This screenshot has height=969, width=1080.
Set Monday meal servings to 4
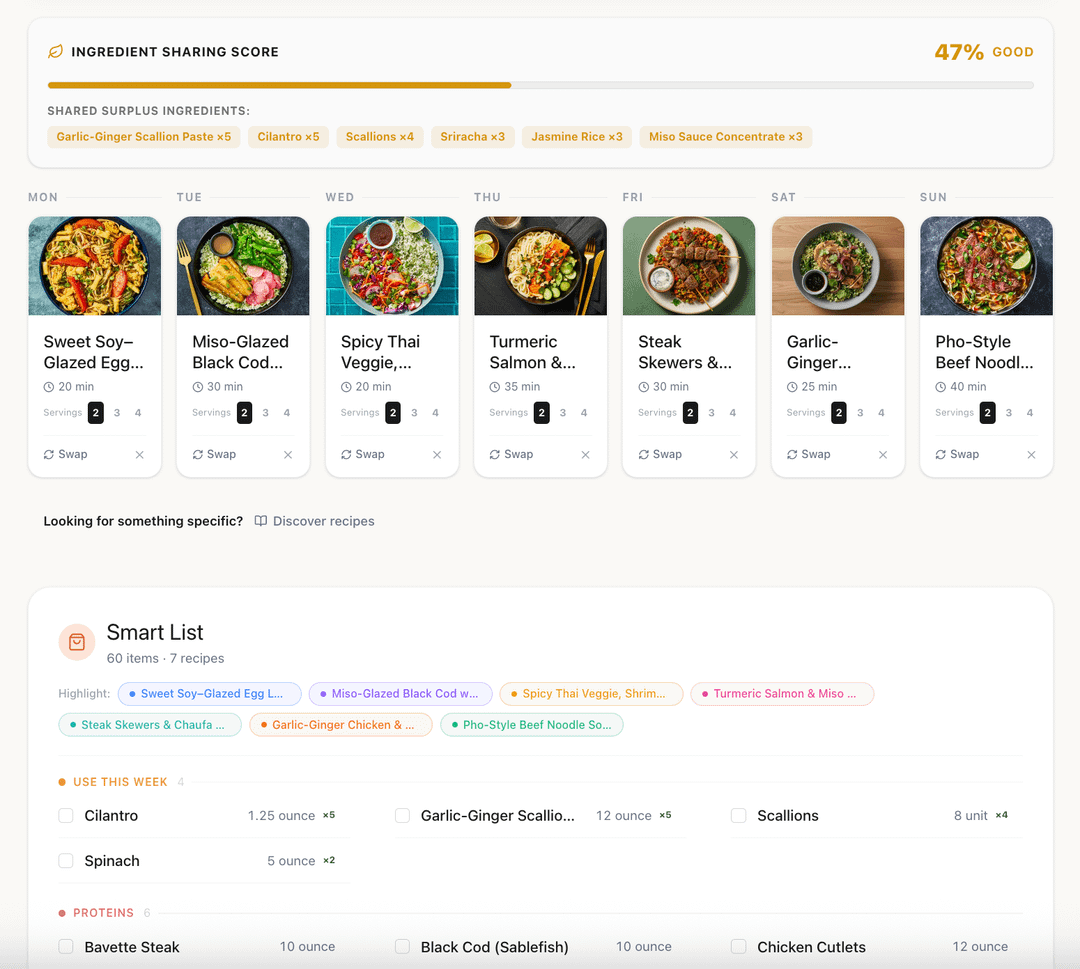pos(138,413)
